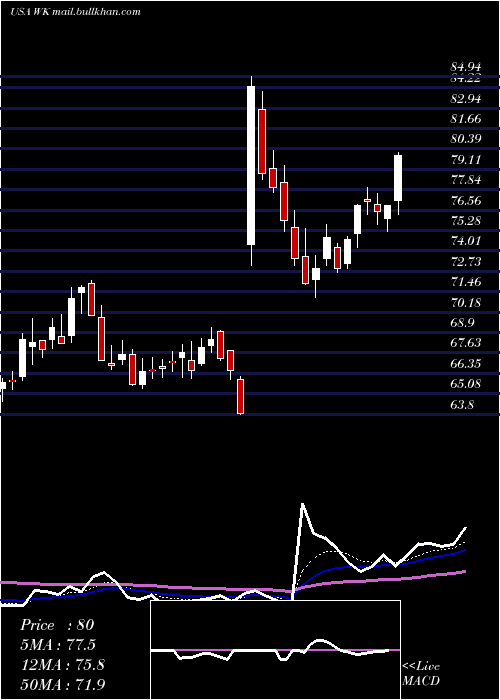Click the 74.01 price axis label

point(466,241)
